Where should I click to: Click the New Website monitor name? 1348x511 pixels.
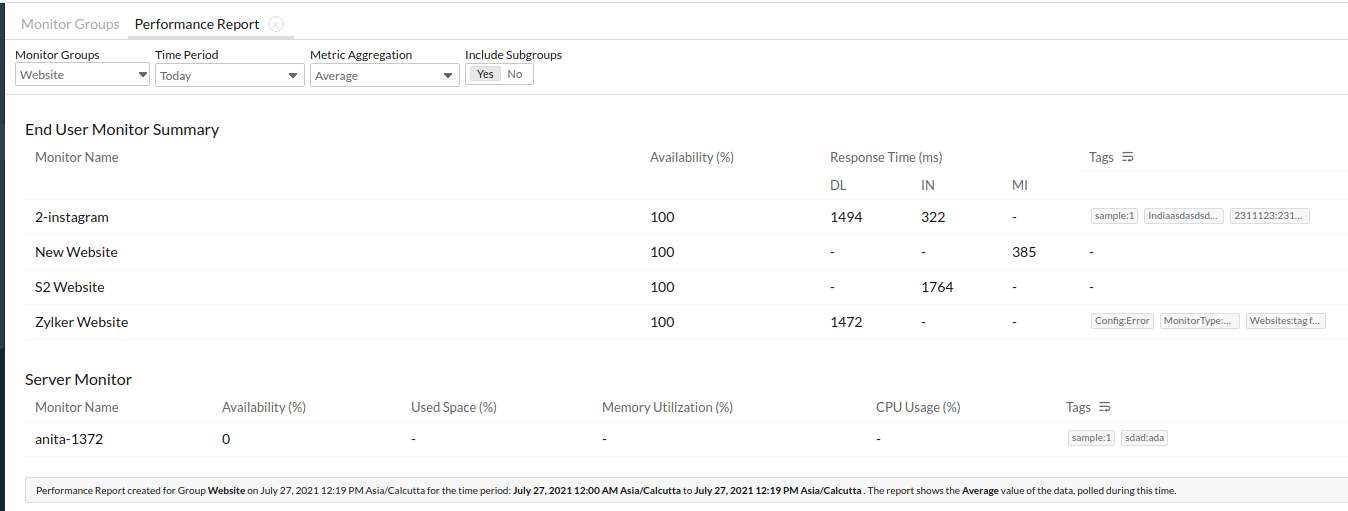click(76, 252)
